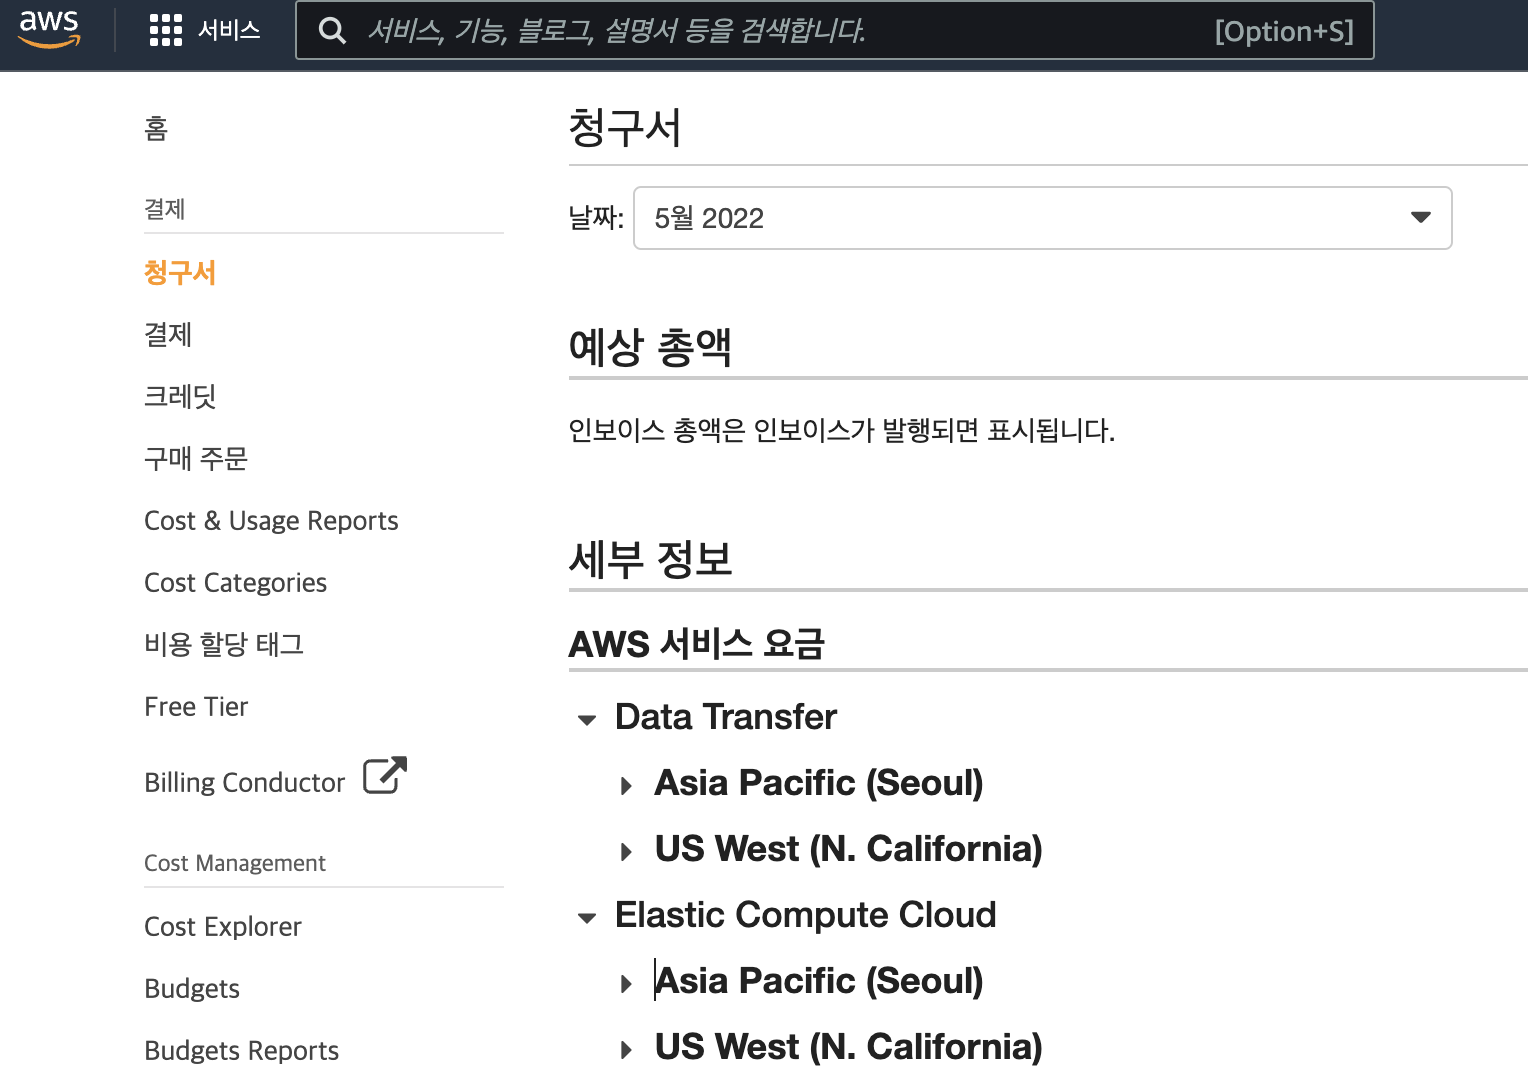Click Elastic Compute Cloud service label
The height and width of the screenshot is (1088, 1528).
[x=805, y=915]
